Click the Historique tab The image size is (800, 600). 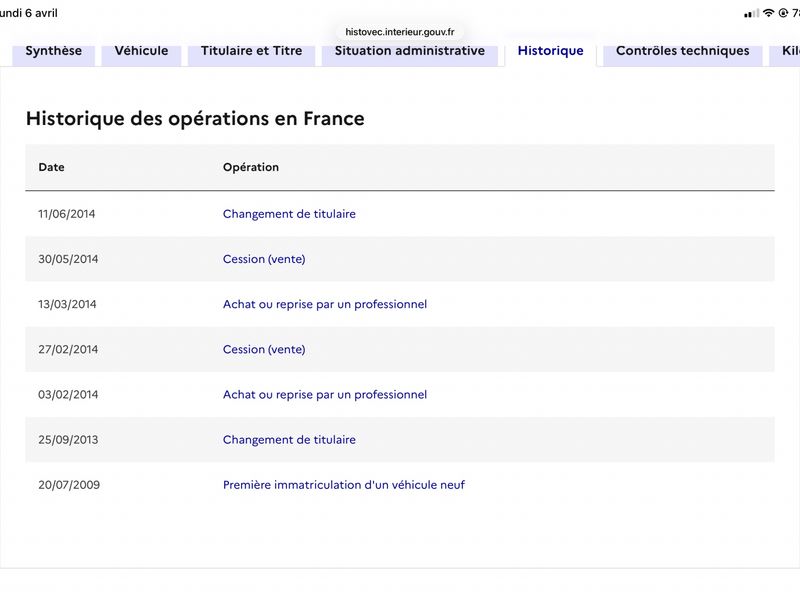(x=550, y=51)
